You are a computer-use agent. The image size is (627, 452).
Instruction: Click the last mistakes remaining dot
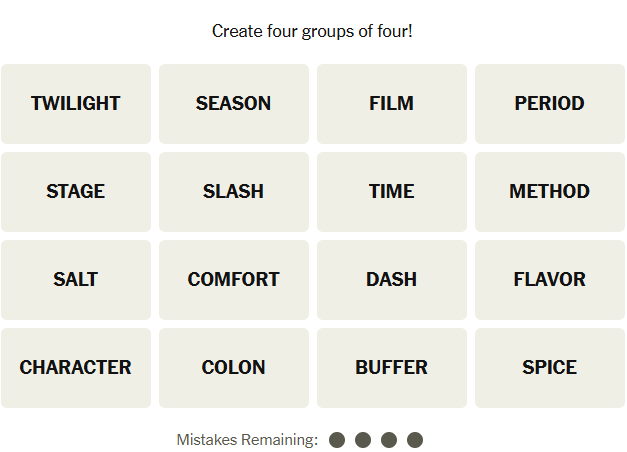415,440
